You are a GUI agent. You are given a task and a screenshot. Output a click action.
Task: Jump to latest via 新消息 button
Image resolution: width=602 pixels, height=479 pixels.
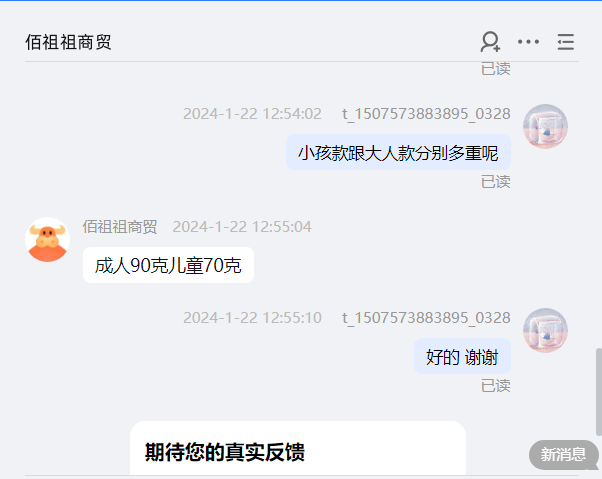(563, 455)
